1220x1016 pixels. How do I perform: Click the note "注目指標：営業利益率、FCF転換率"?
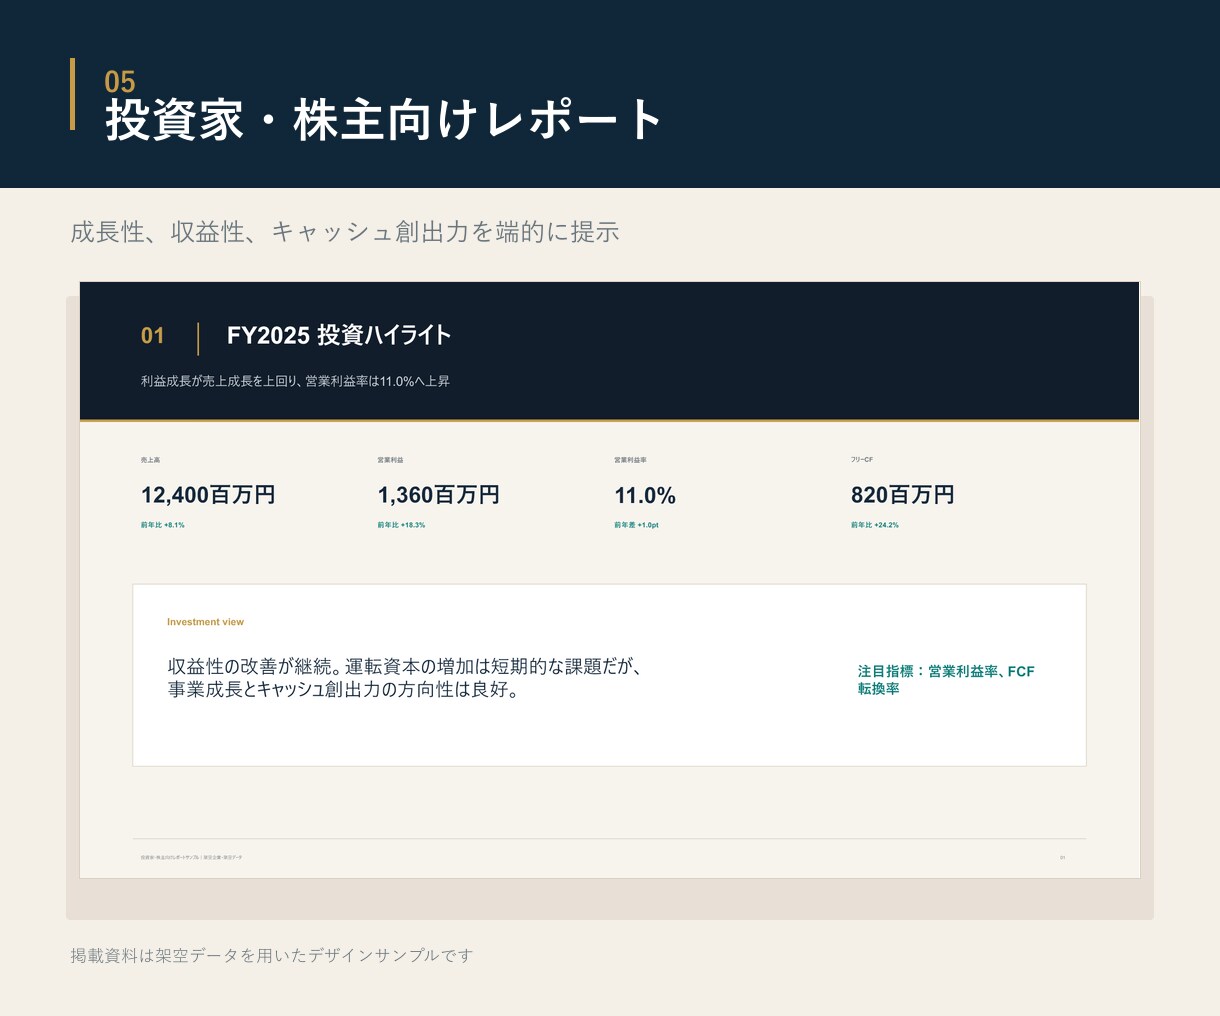click(x=946, y=680)
